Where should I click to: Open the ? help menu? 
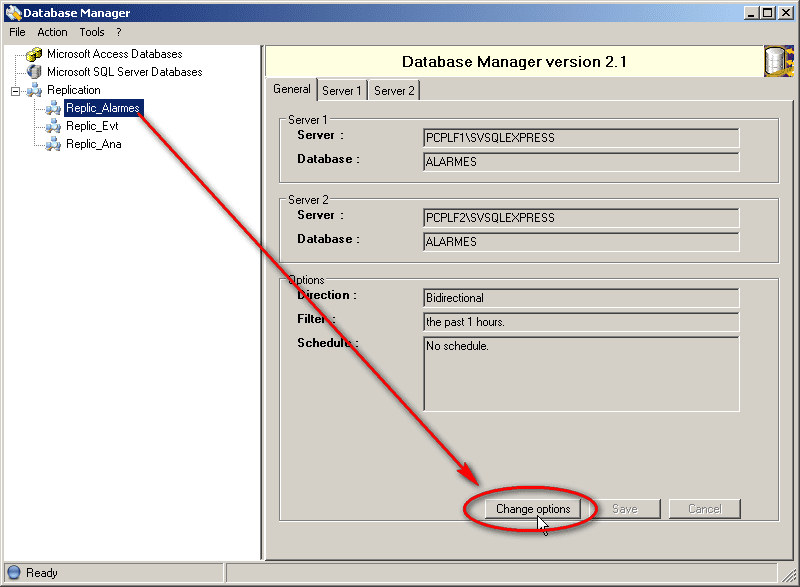[118, 31]
